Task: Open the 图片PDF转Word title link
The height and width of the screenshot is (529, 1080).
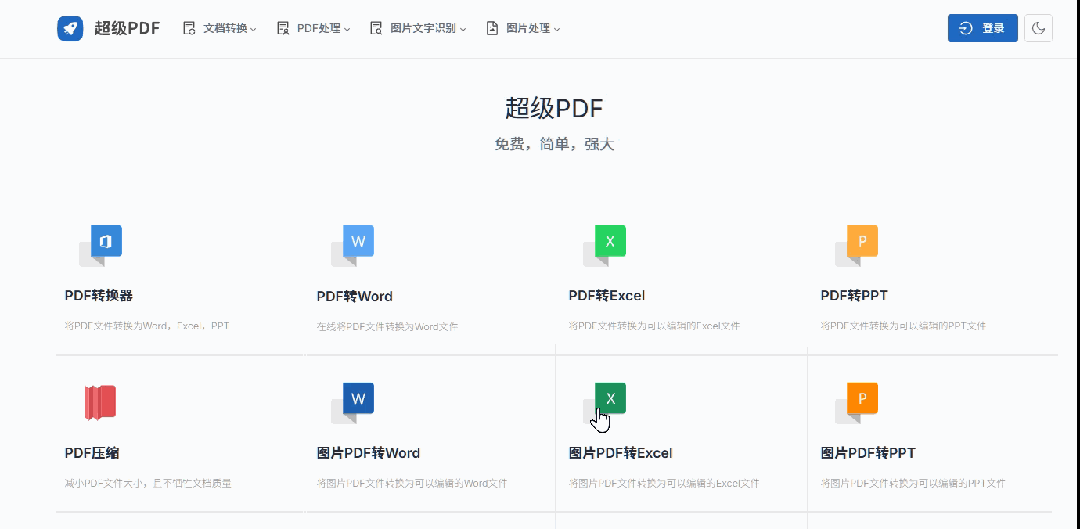Action: point(368,453)
